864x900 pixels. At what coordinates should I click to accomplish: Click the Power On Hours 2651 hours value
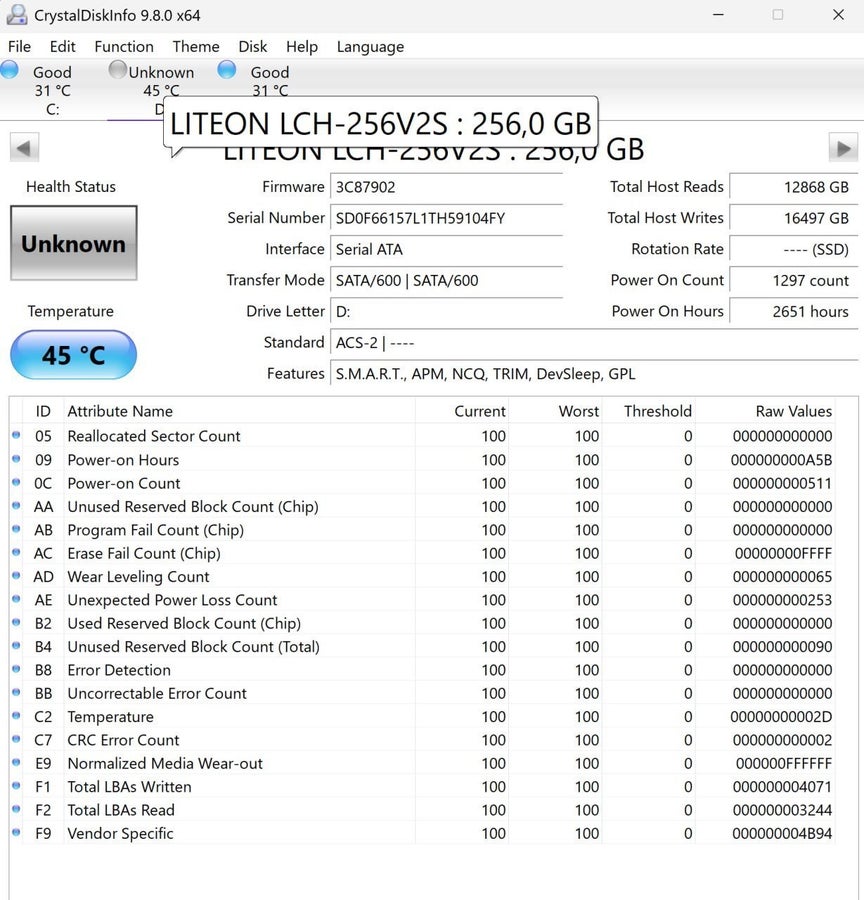click(793, 311)
